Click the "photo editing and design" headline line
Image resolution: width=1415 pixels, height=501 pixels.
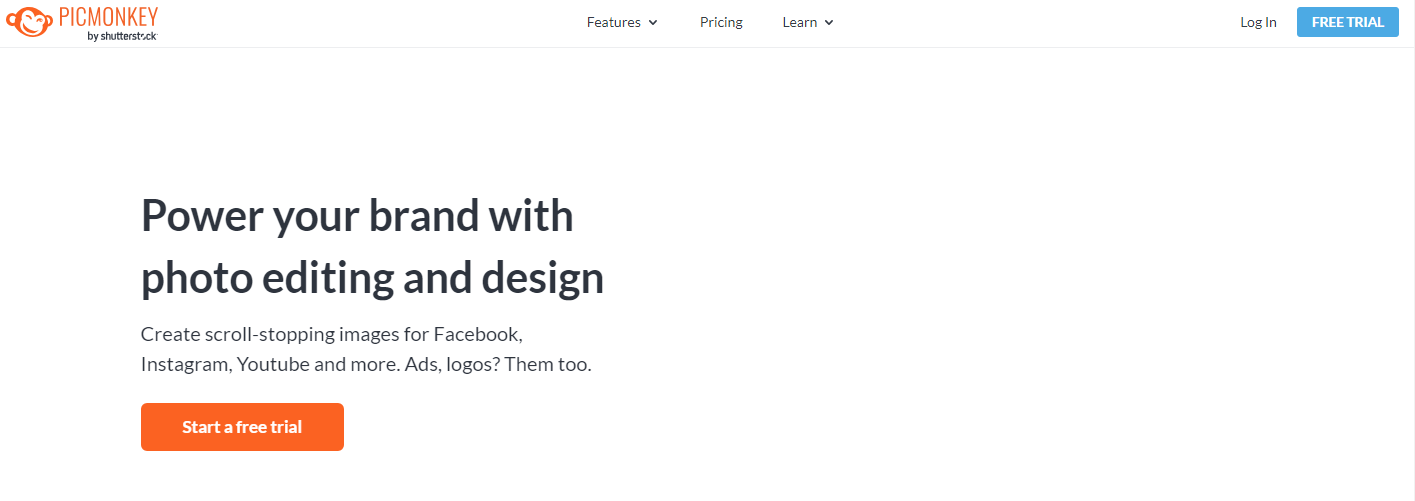click(372, 279)
